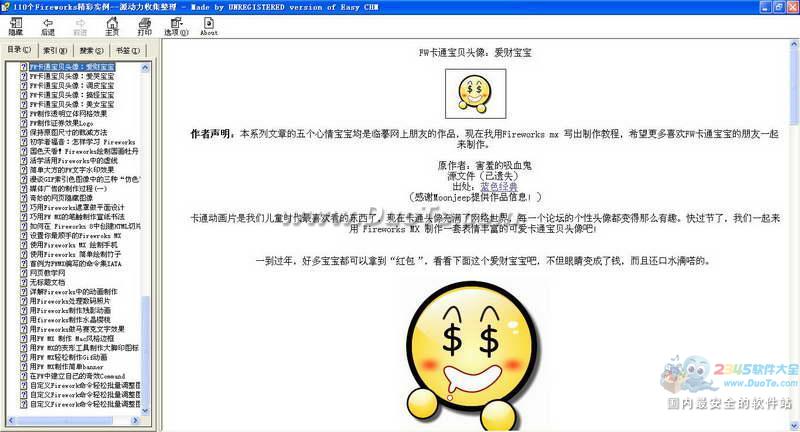The image size is (800, 432).
Task: Open topic 在FW中建立自己的特效Command
Action: pos(77,375)
